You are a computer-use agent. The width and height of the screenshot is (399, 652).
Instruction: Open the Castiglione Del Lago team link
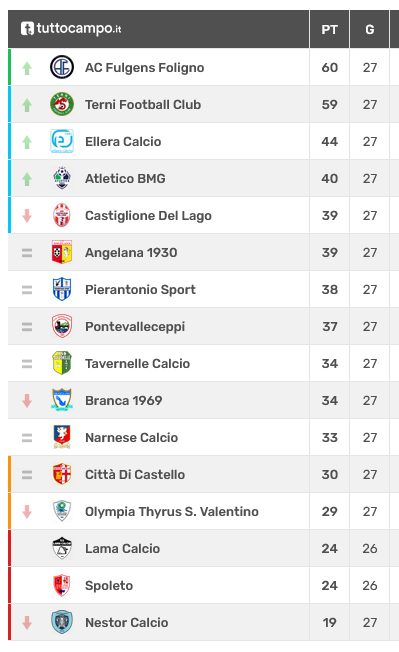pyautogui.click(x=148, y=216)
